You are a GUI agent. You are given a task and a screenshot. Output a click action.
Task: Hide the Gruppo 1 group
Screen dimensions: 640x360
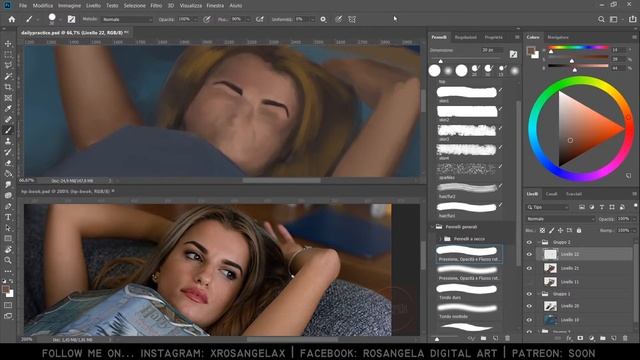coord(529,294)
